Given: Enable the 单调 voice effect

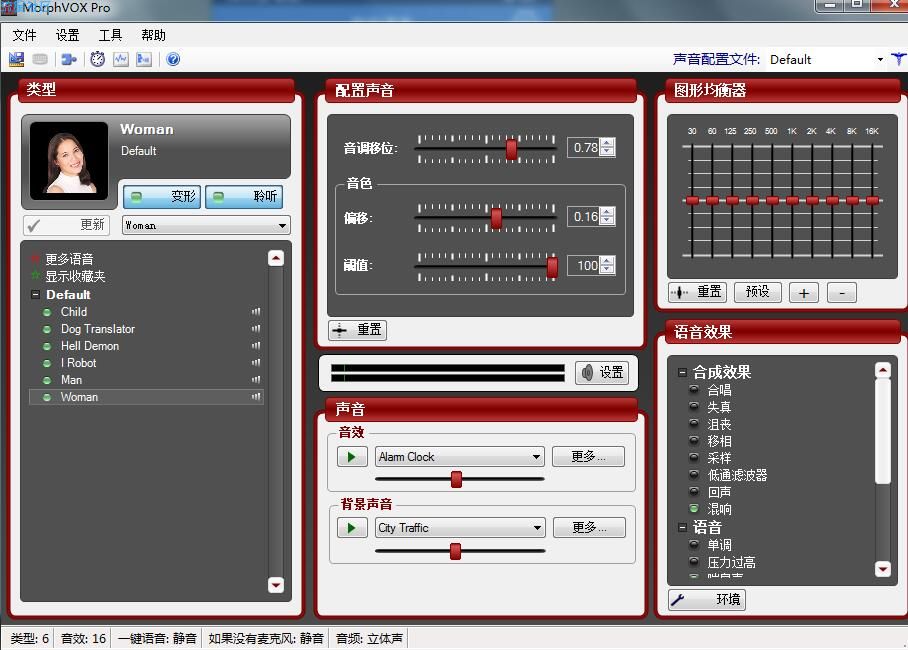Looking at the screenshot, I should (x=694, y=545).
